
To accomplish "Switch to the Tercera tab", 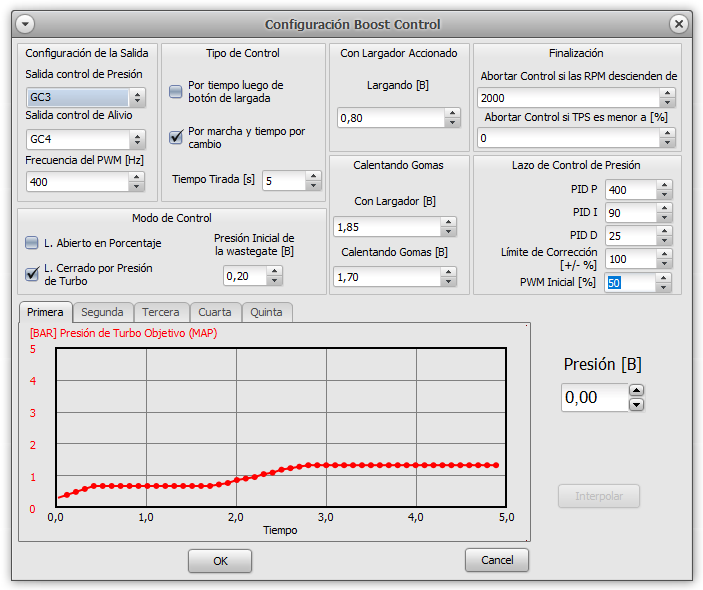I will tap(161, 312).
